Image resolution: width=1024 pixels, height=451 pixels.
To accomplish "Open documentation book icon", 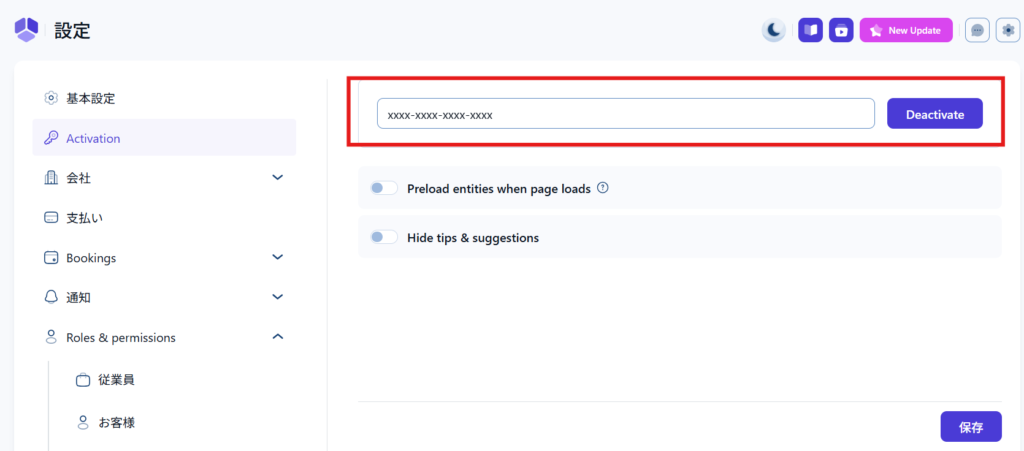I will coord(810,30).
